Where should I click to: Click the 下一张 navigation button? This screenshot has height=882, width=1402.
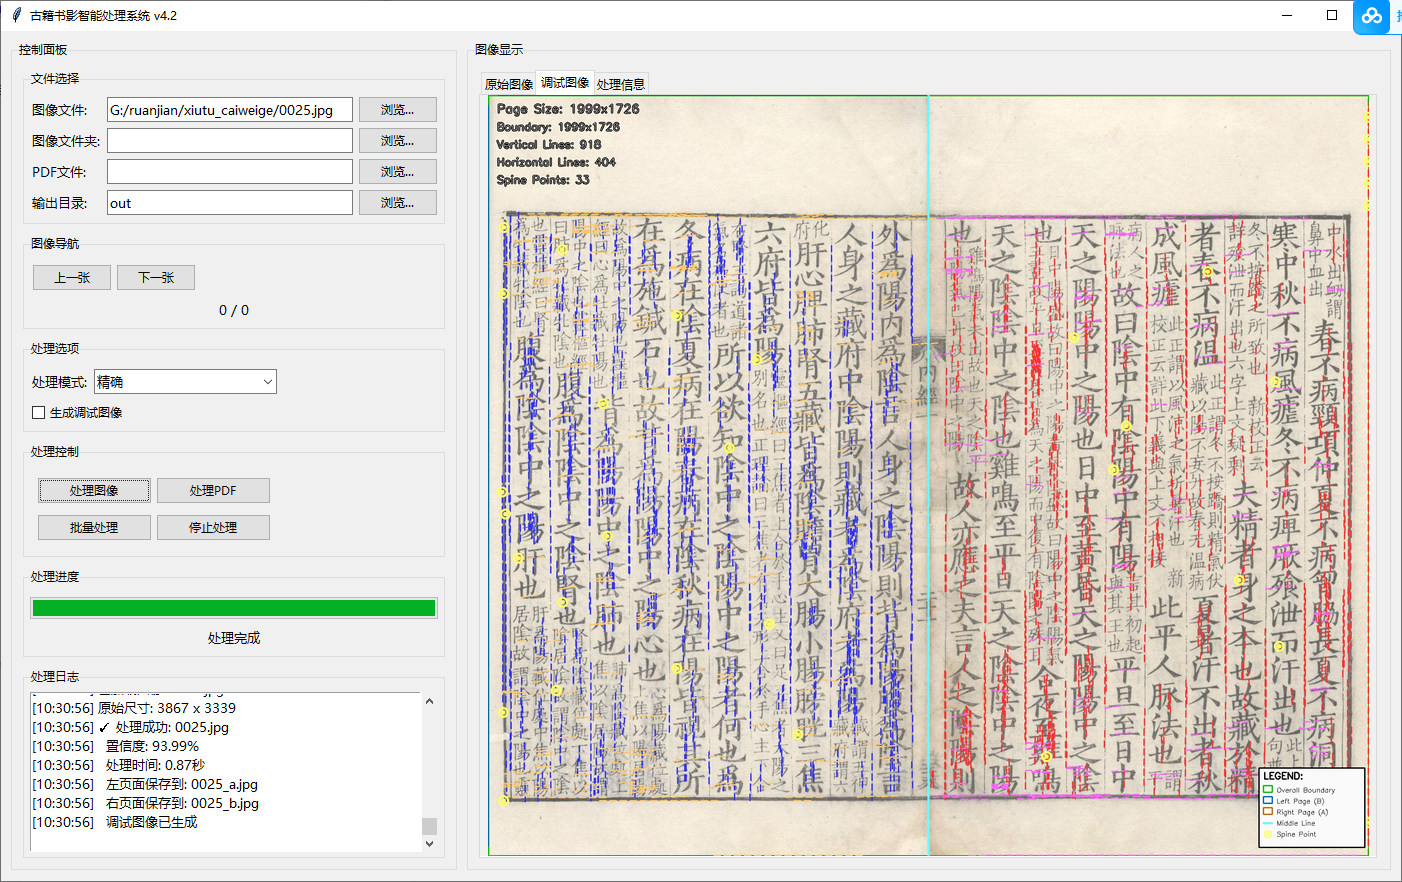point(155,277)
